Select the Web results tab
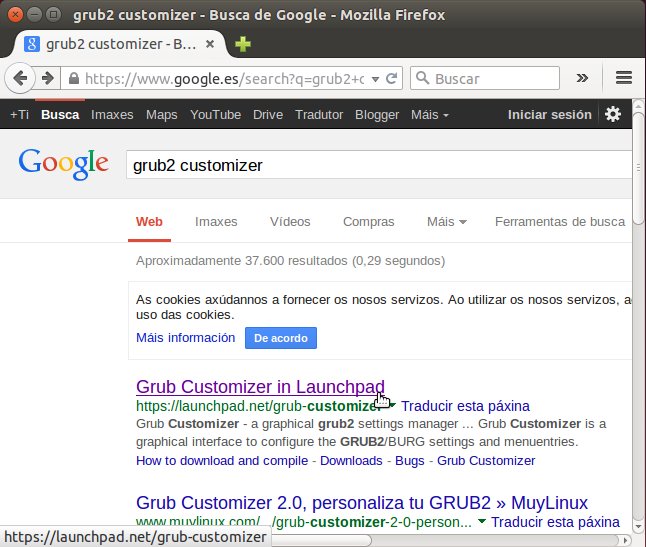The width and height of the screenshot is (646, 547). point(149,222)
